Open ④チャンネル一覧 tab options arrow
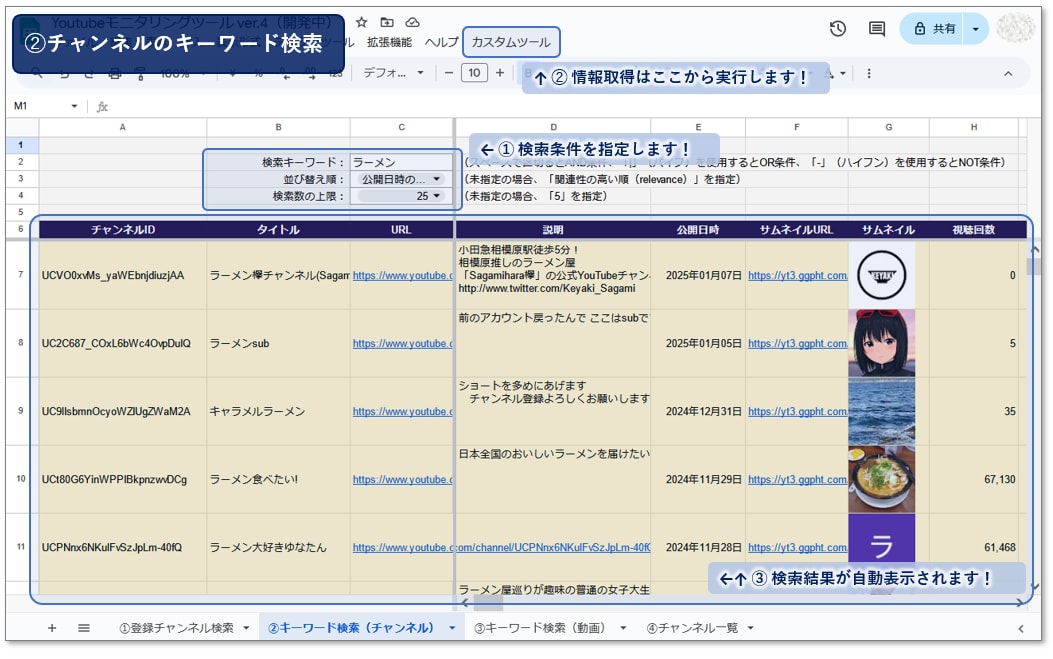Viewport: 1053px width, 659px height. pyautogui.click(x=751, y=628)
